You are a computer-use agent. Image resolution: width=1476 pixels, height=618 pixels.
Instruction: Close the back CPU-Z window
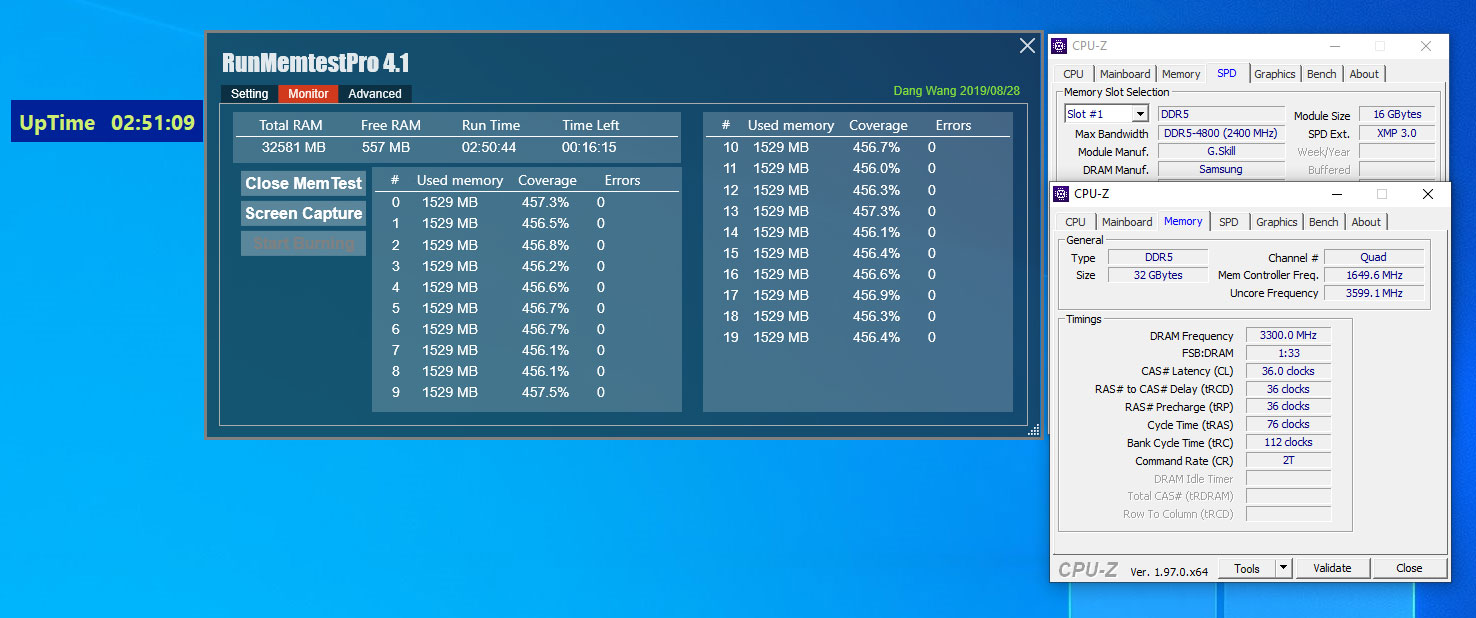tap(1426, 46)
